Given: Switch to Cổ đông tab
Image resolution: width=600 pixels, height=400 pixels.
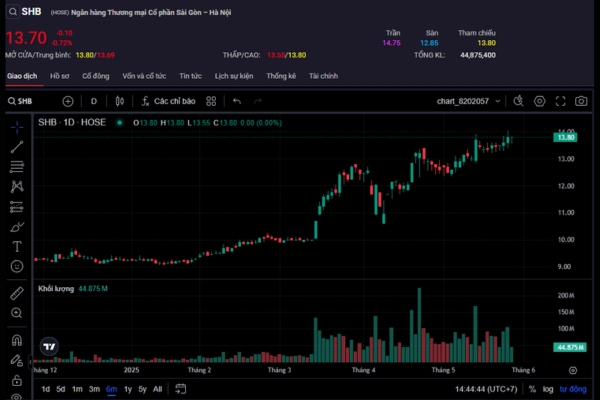Looking at the screenshot, I should pyautogui.click(x=96, y=76).
